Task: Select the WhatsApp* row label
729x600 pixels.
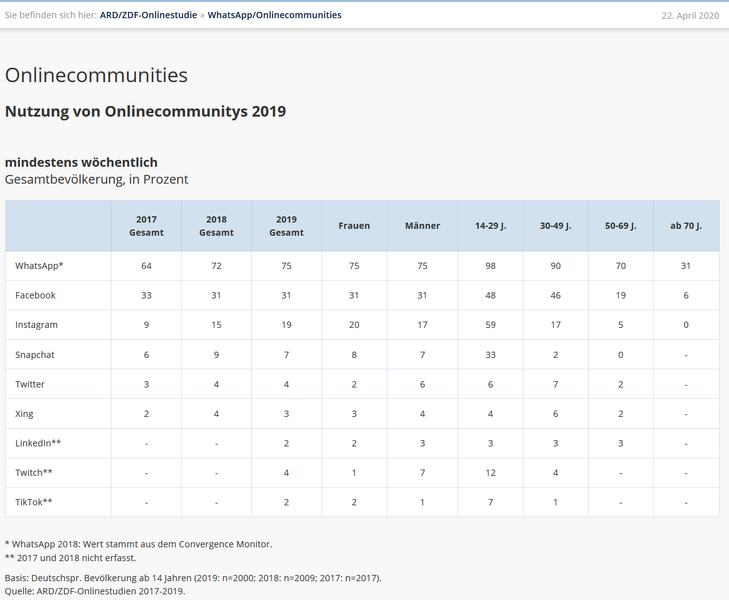Action: 39,266
